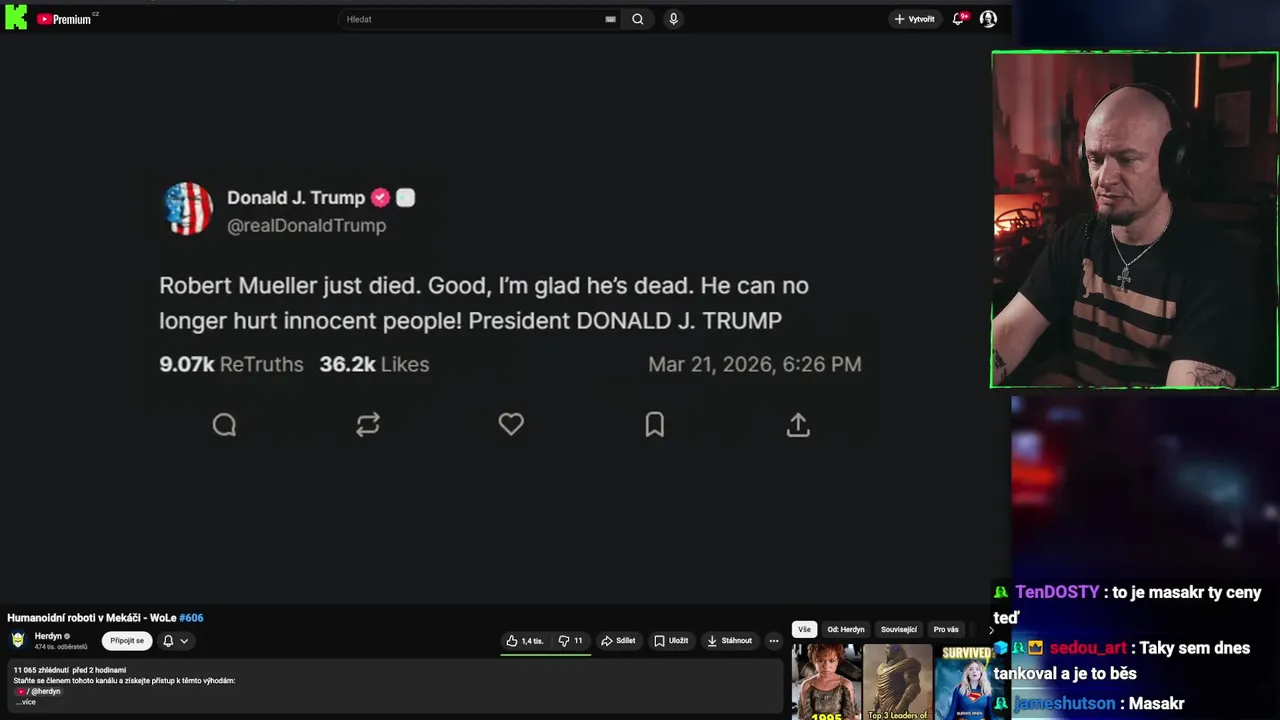Click the sedou_art chat username
The width and height of the screenshot is (1280, 720).
click(x=1088, y=648)
